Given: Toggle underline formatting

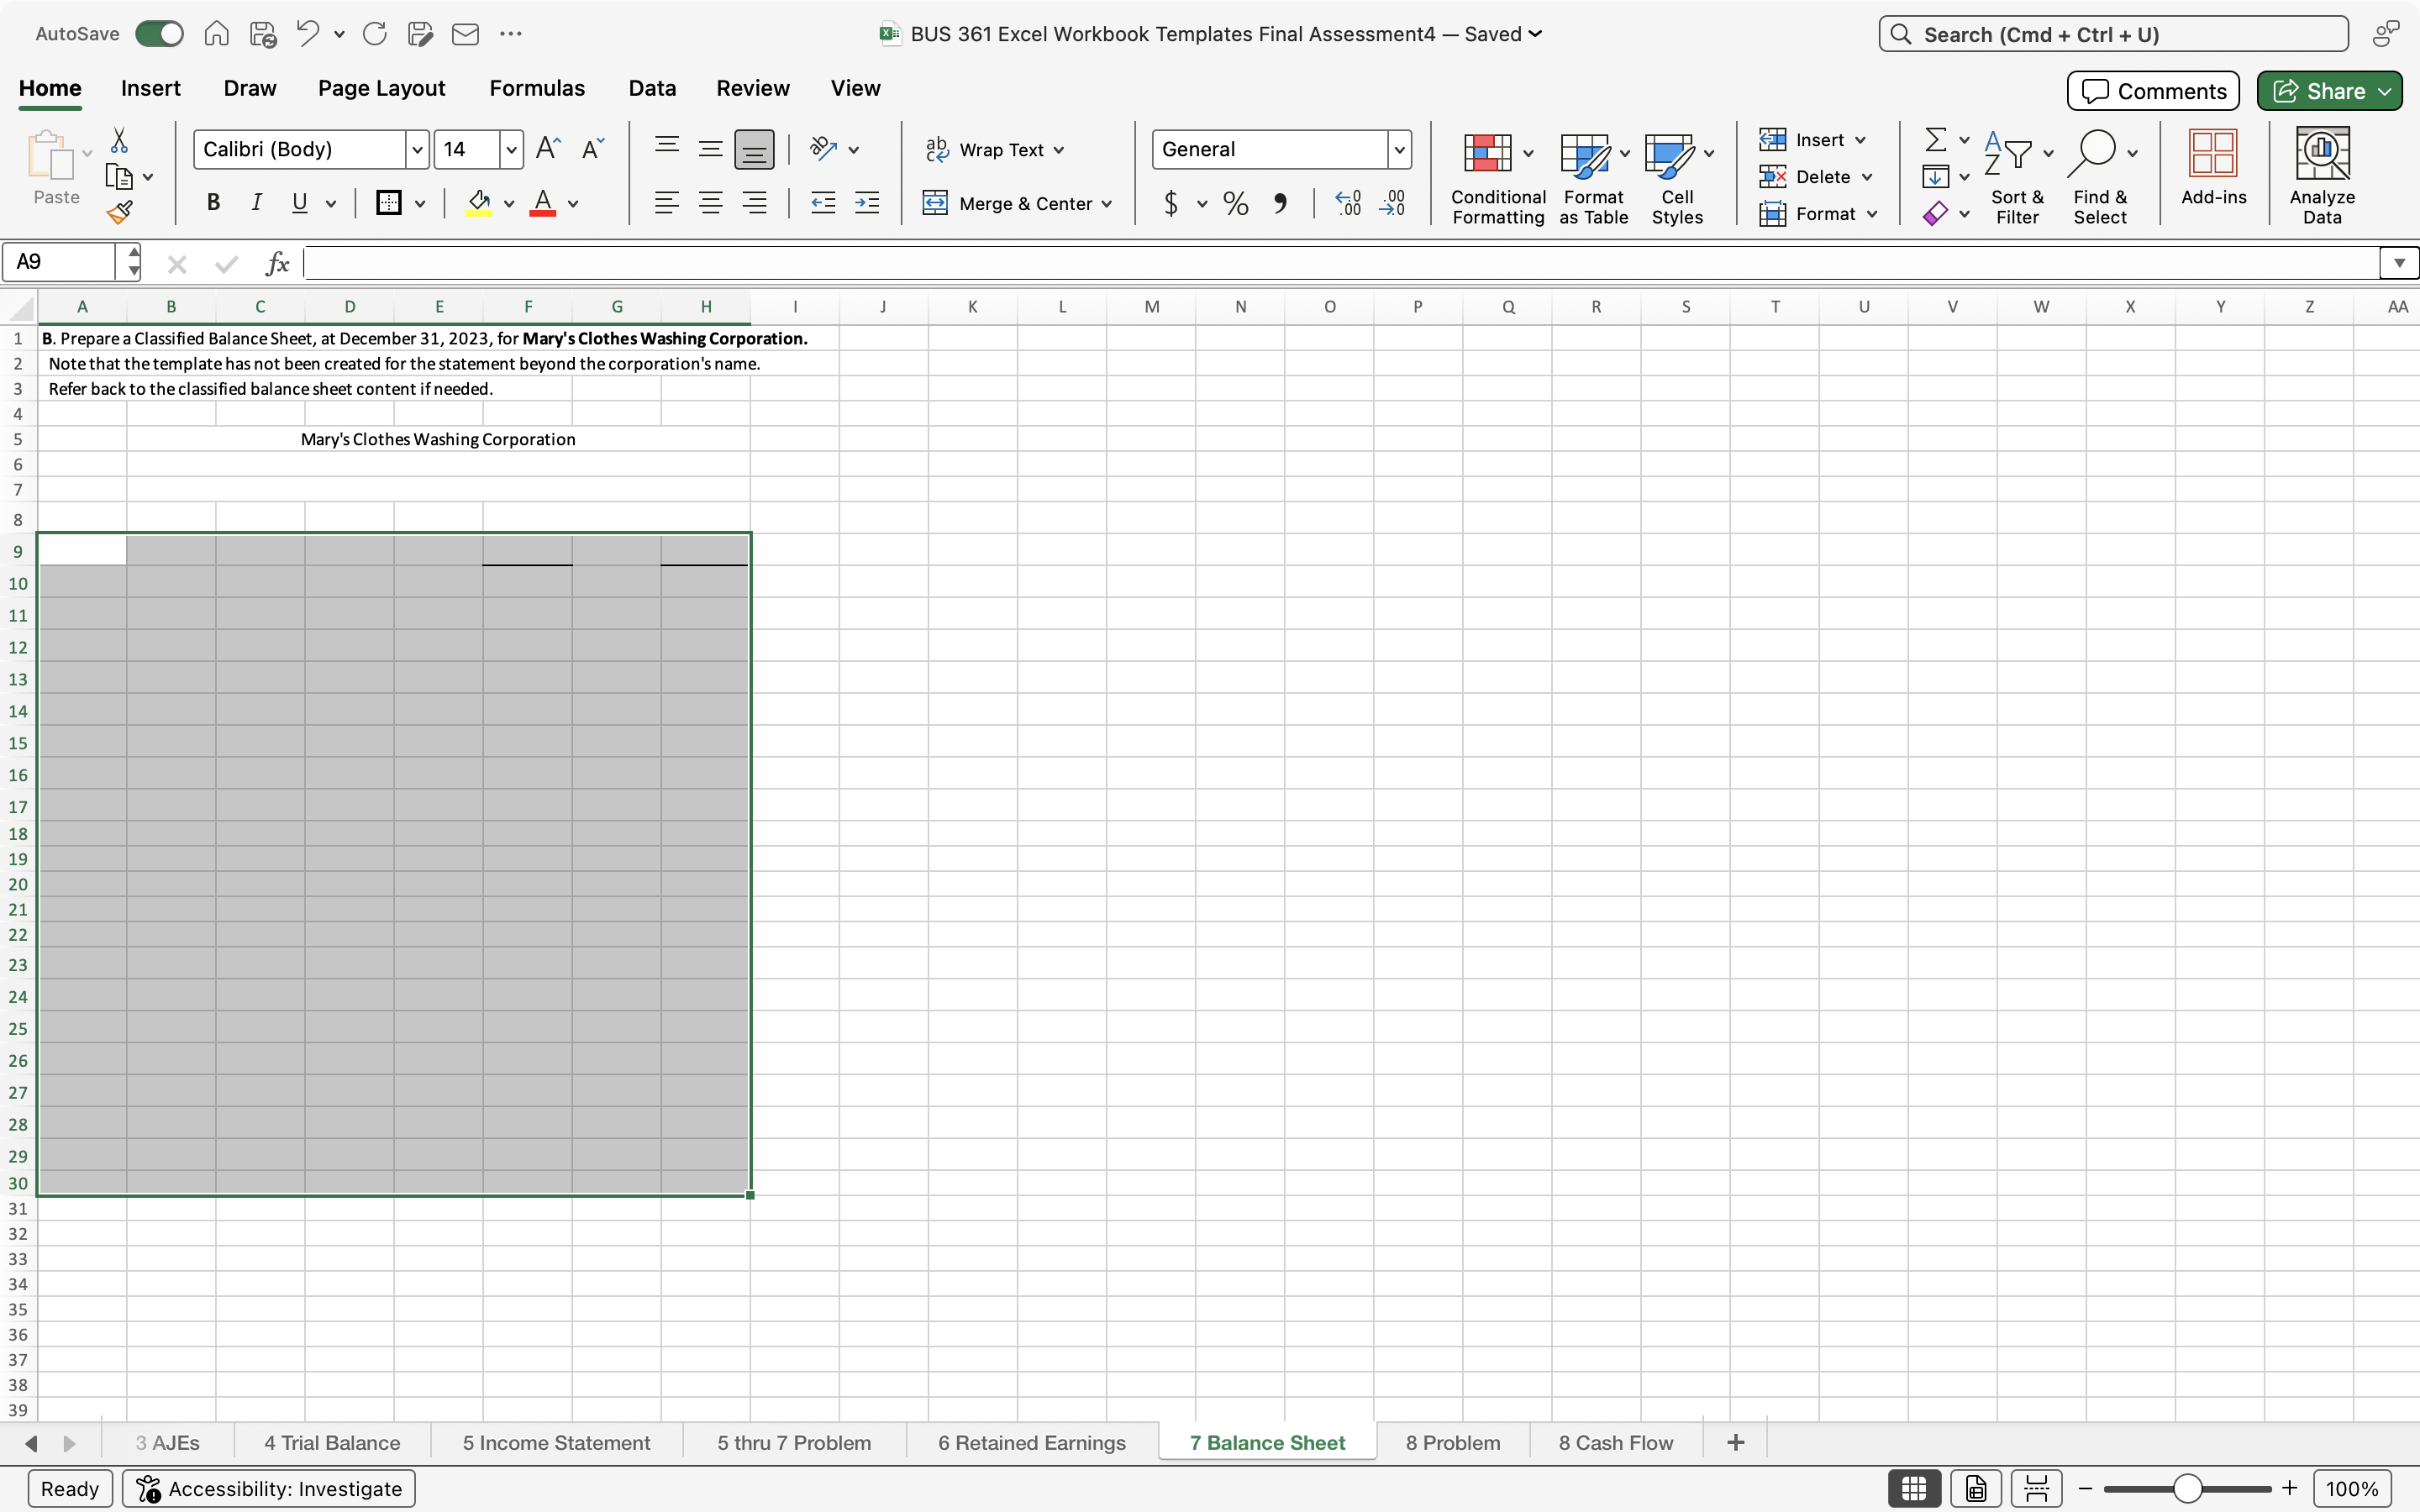Looking at the screenshot, I should click(x=298, y=203).
